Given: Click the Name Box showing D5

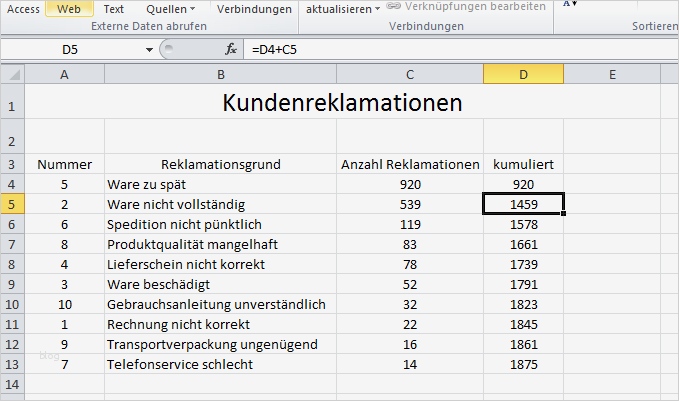Looking at the screenshot, I should (x=70, y=50).
